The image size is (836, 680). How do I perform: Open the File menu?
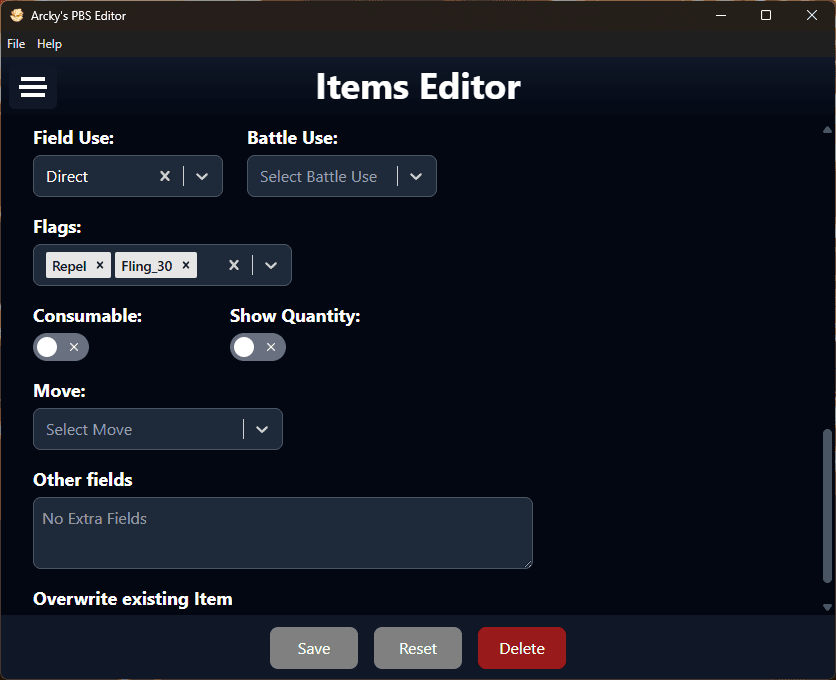click(16, 44)
